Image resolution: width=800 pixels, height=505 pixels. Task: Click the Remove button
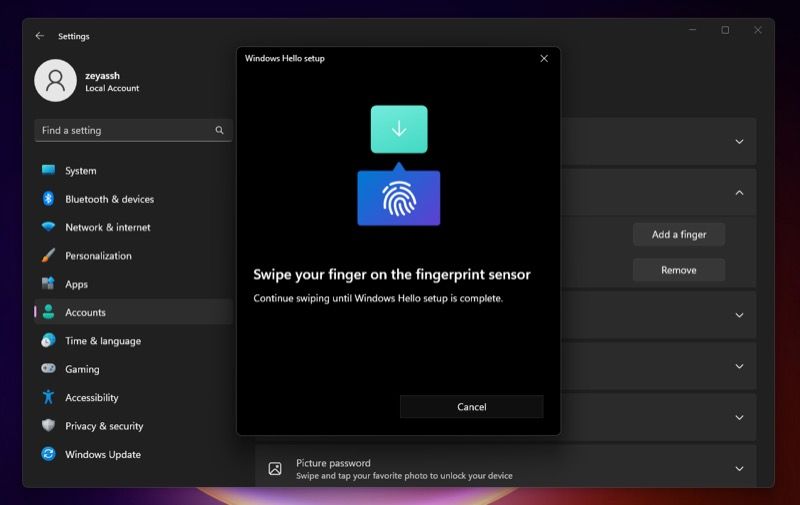[x=679, y=270]
